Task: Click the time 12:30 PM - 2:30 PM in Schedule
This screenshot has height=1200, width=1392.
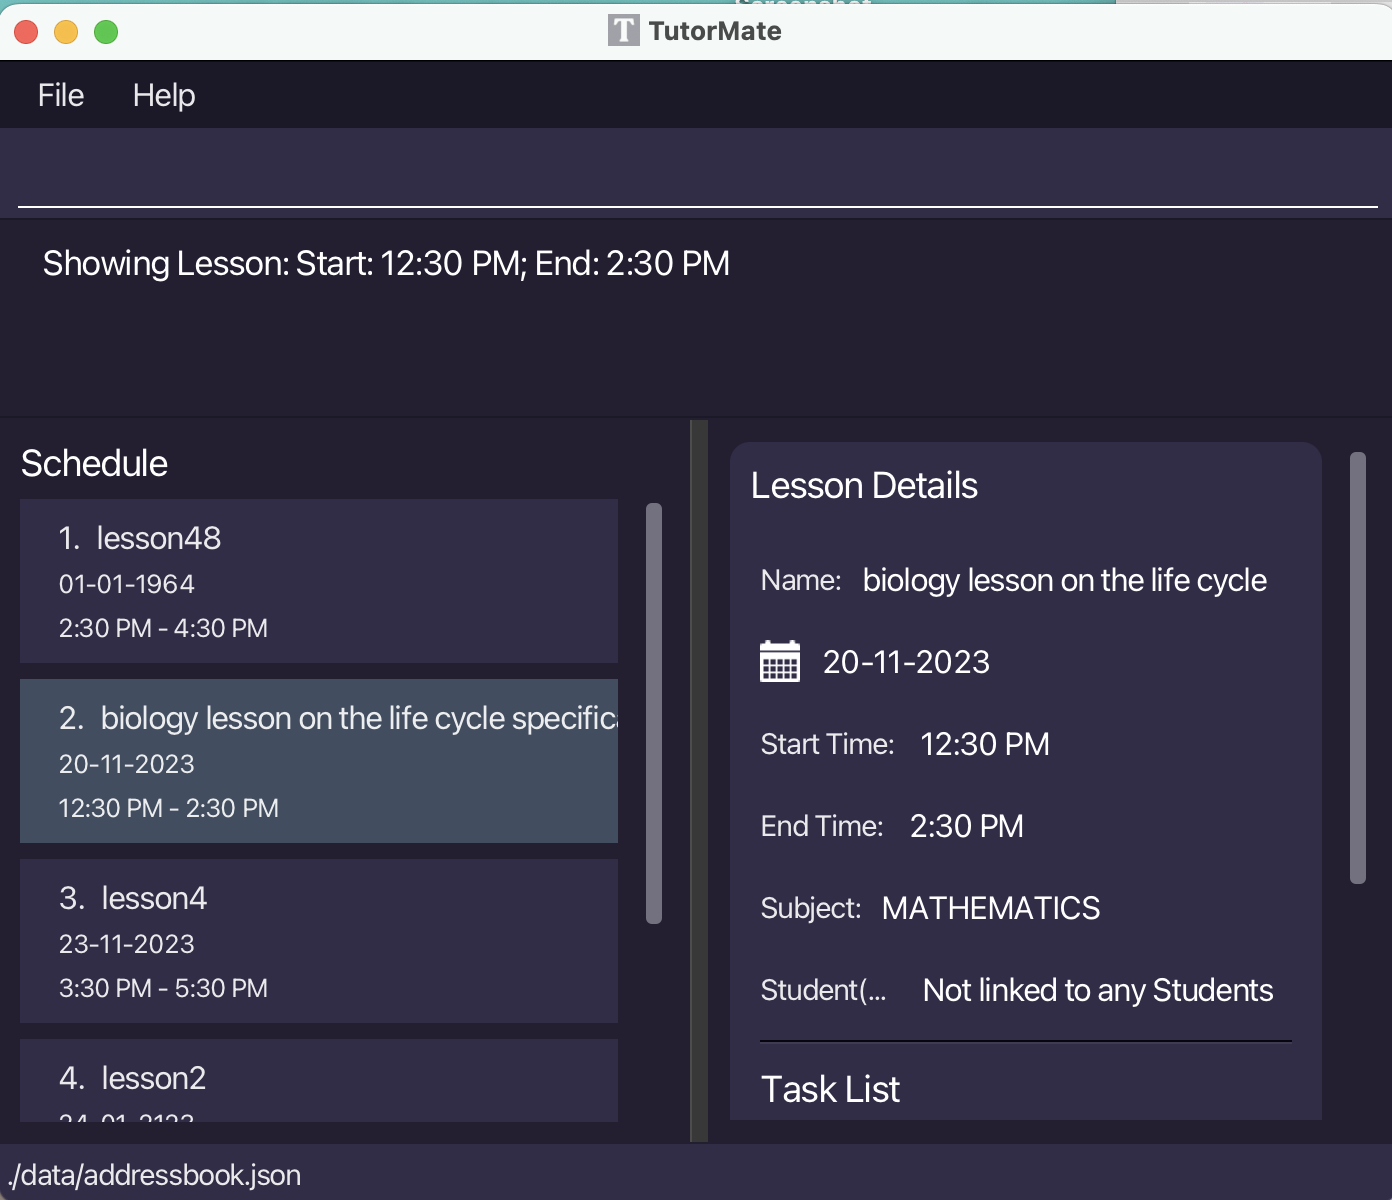Action: pyautogui.click(x=169, y=808)
